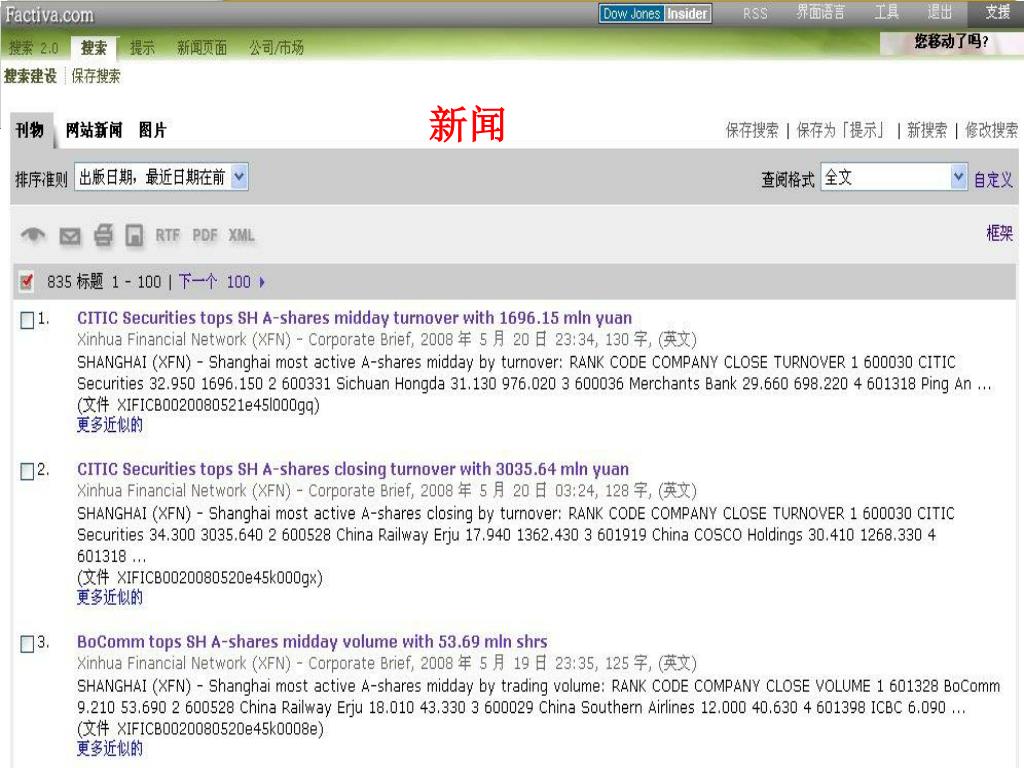The height and width of the screenshot is (768, 1024).
Task: Click the 自定义 customize link
Action: pos(993,180)
